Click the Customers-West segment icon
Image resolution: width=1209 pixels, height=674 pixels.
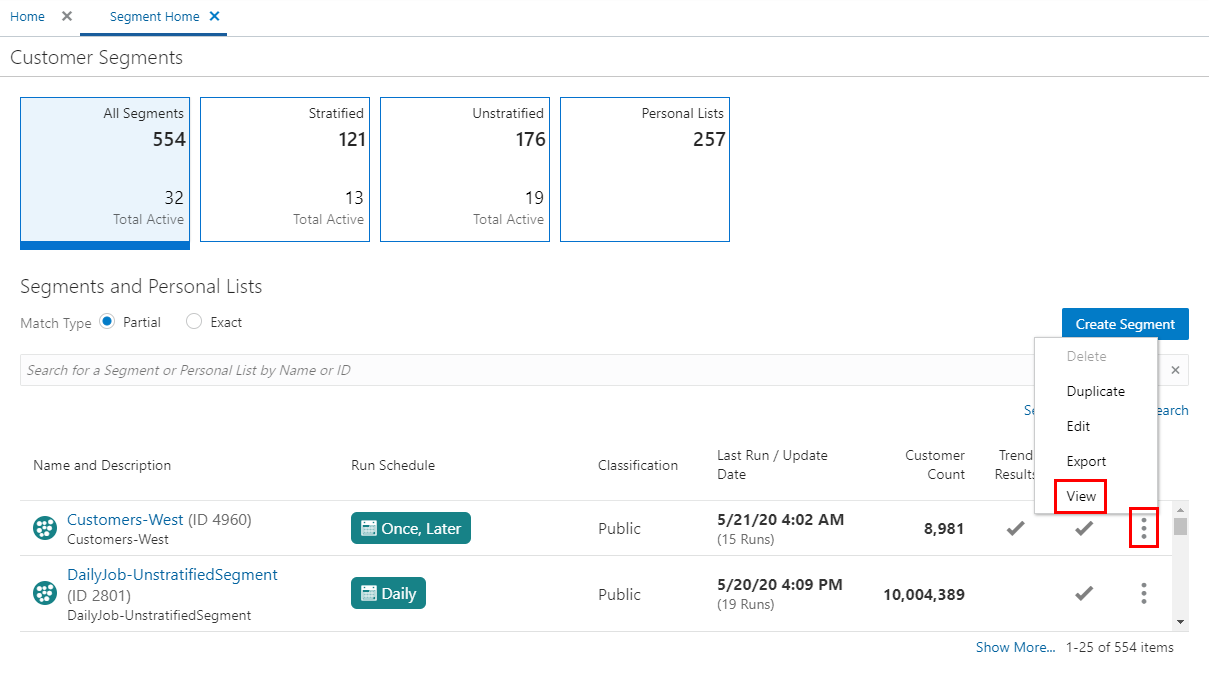45,528
